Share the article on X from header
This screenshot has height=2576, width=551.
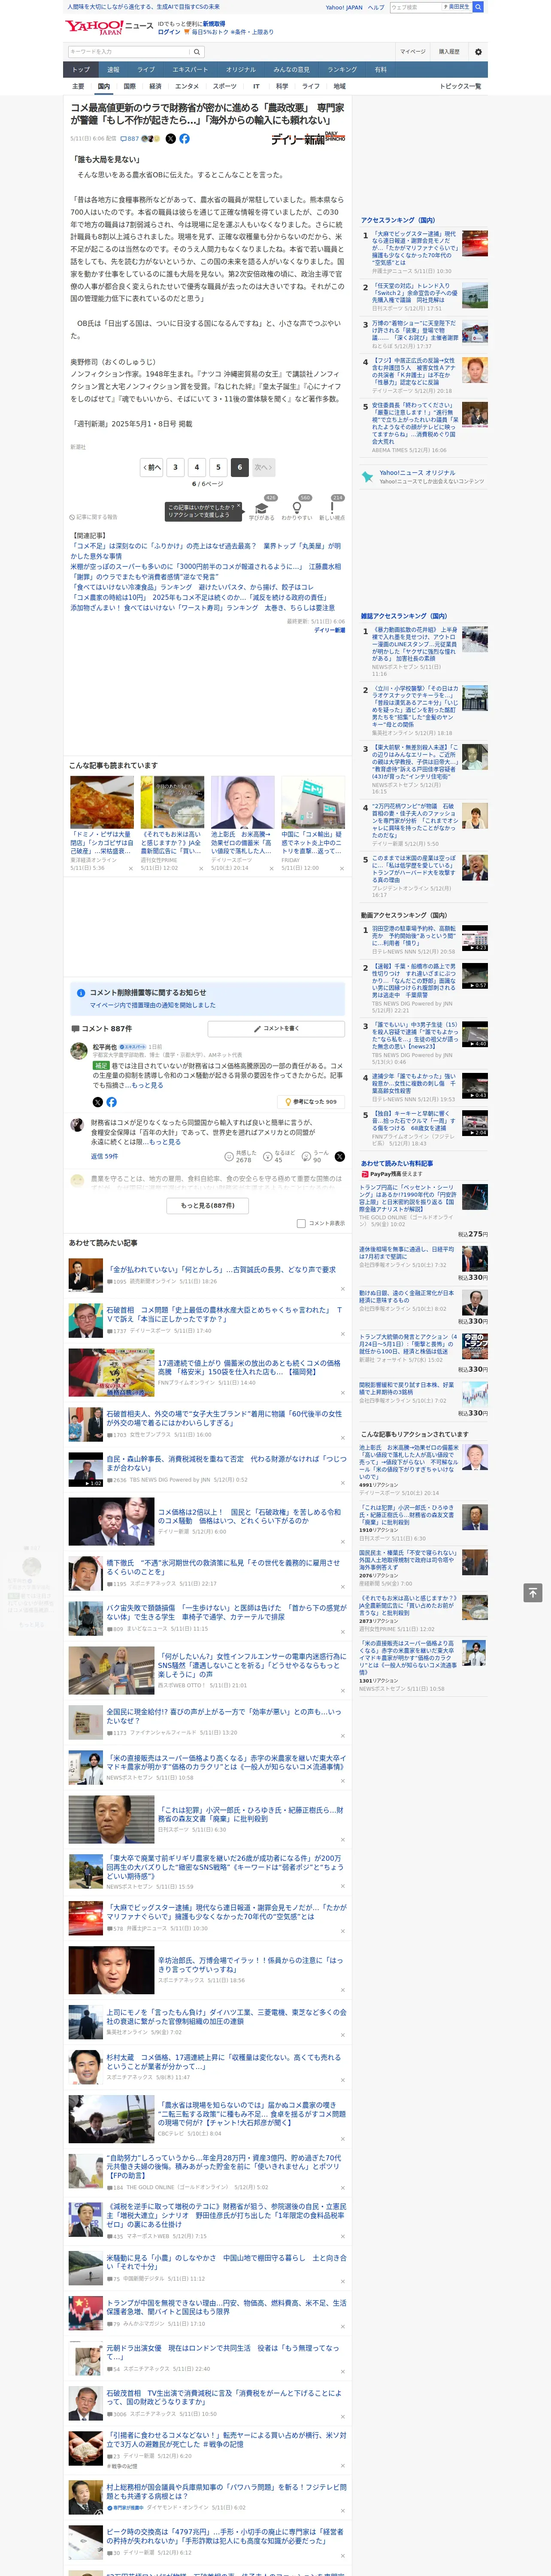point(170,139)
